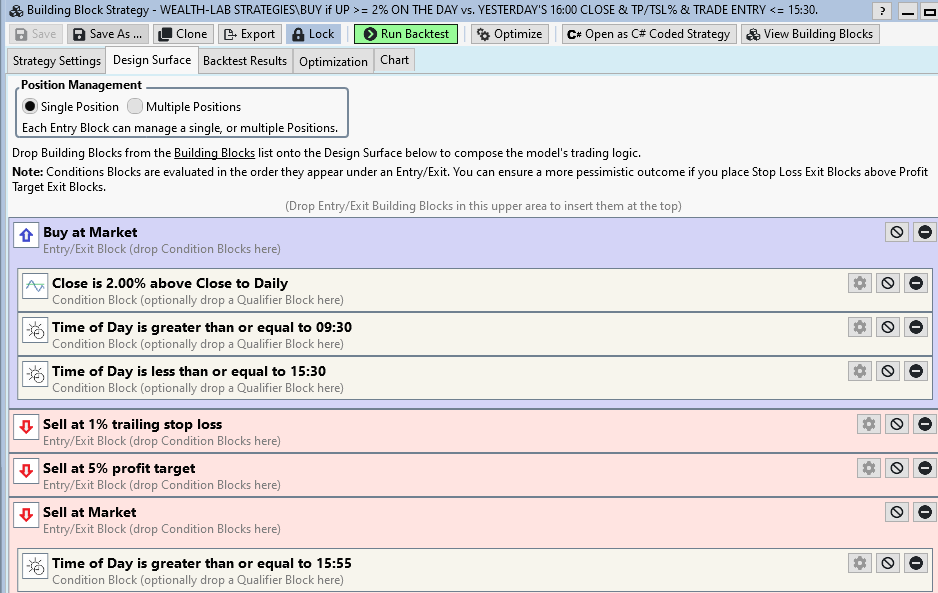Click the Time of Day 09:30 condition icon

pyautogui.click(x=35, y=330)
